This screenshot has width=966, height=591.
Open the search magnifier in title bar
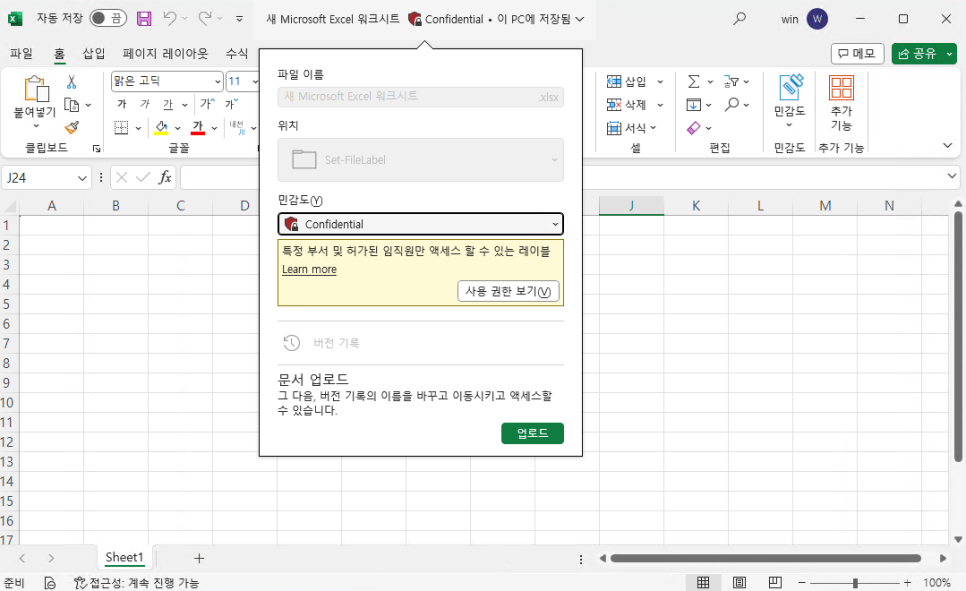coord(739,18)
